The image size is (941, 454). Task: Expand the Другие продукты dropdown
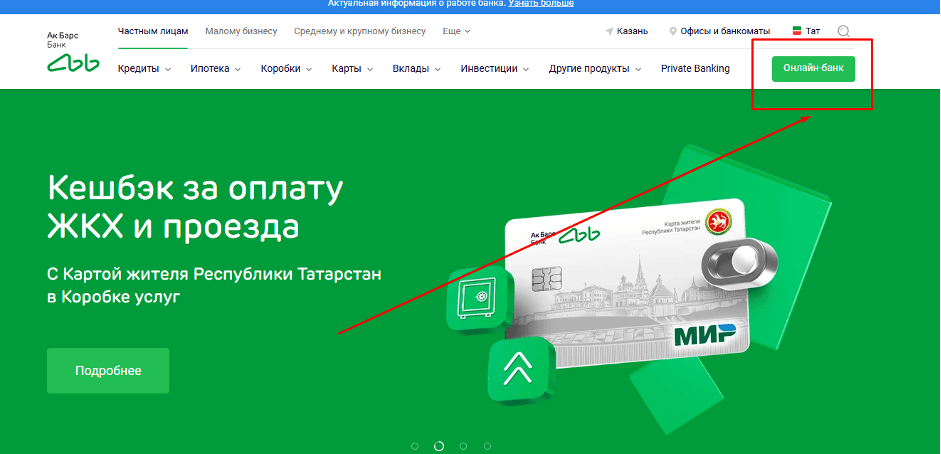click(595, 68)
